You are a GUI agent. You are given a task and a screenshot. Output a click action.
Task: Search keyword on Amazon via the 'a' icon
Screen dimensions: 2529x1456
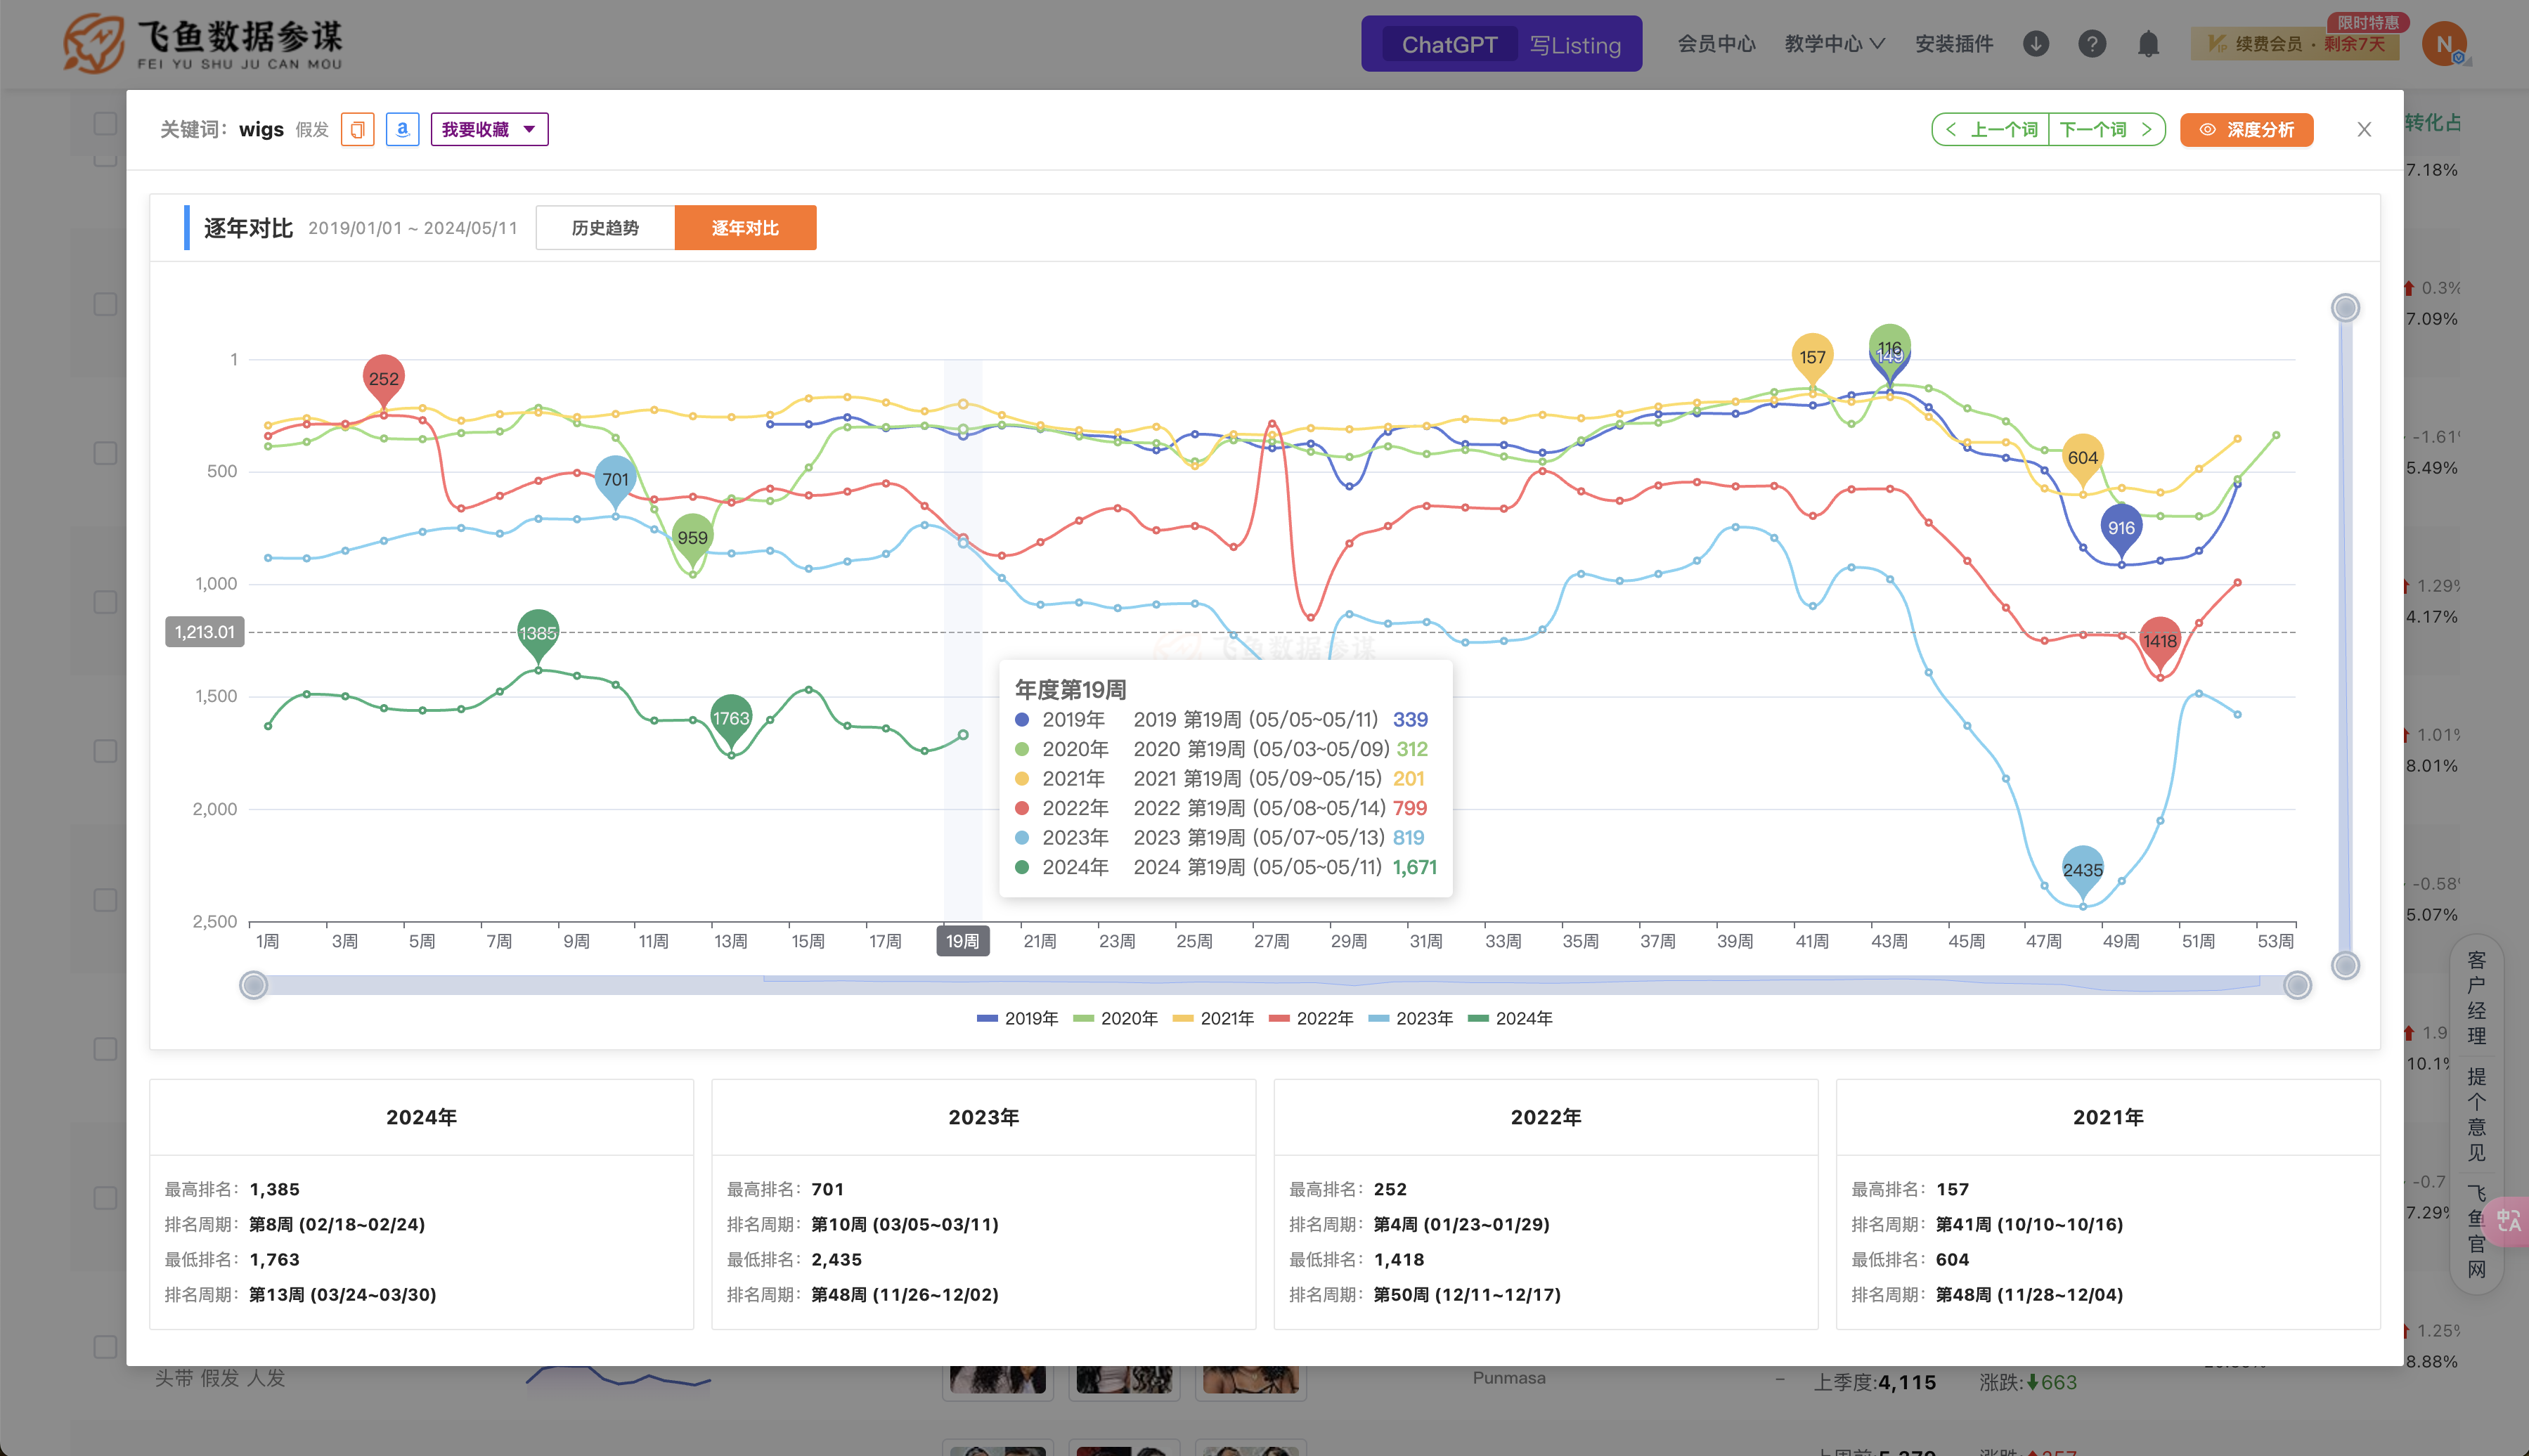[402, 129]
